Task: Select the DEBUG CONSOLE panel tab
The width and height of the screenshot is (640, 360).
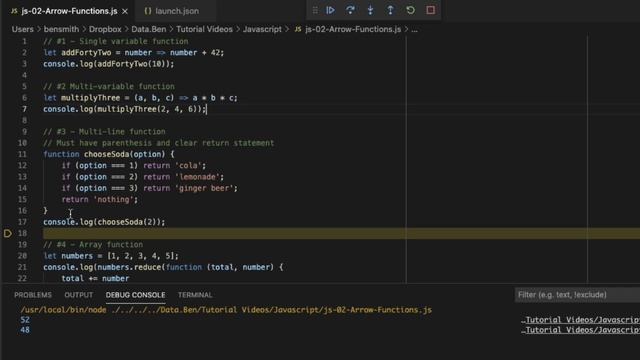Action: pos(136,295)
